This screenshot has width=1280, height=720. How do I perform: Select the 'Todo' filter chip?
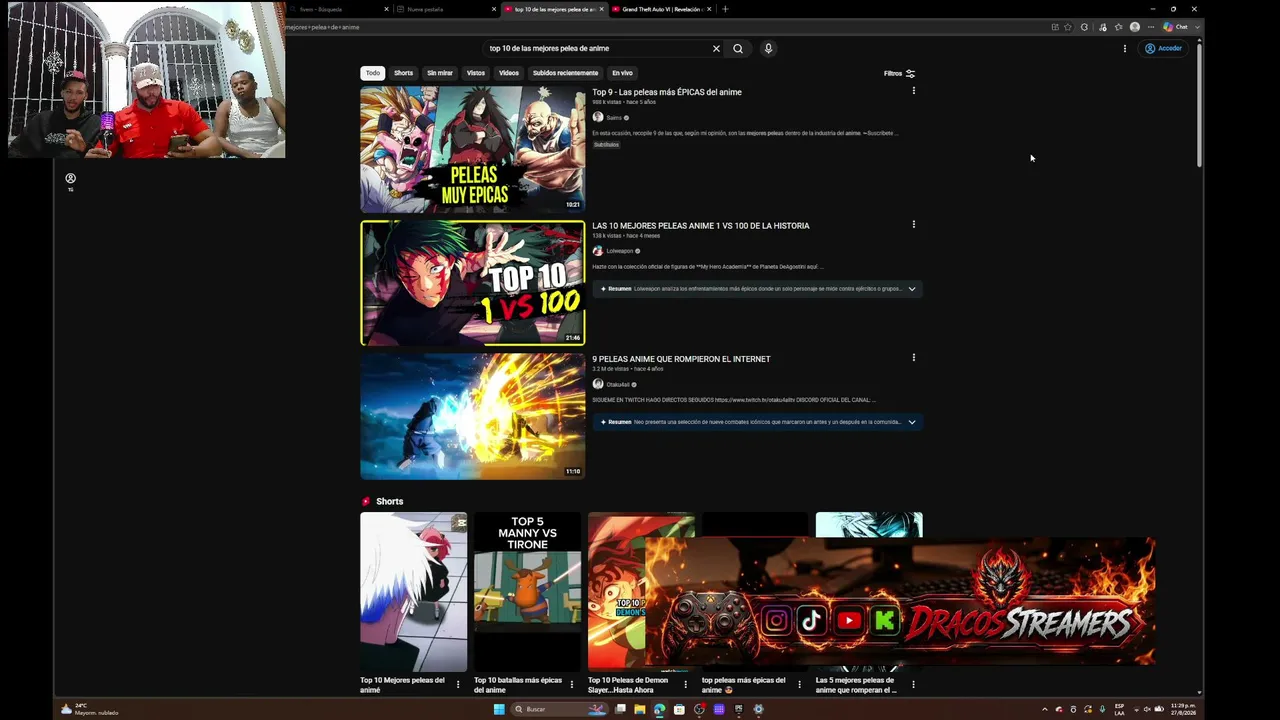point(373,73)
